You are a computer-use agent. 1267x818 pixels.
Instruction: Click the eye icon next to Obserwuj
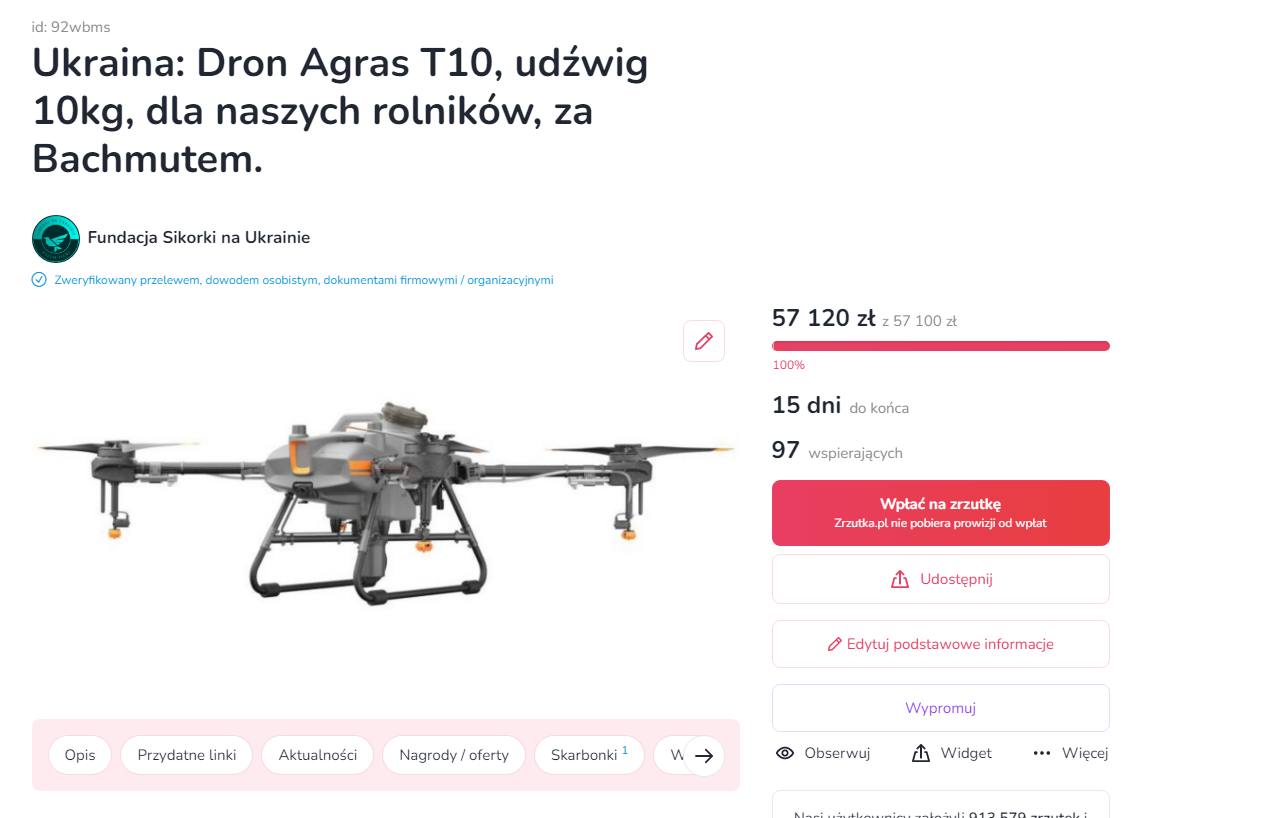(785, 753)
